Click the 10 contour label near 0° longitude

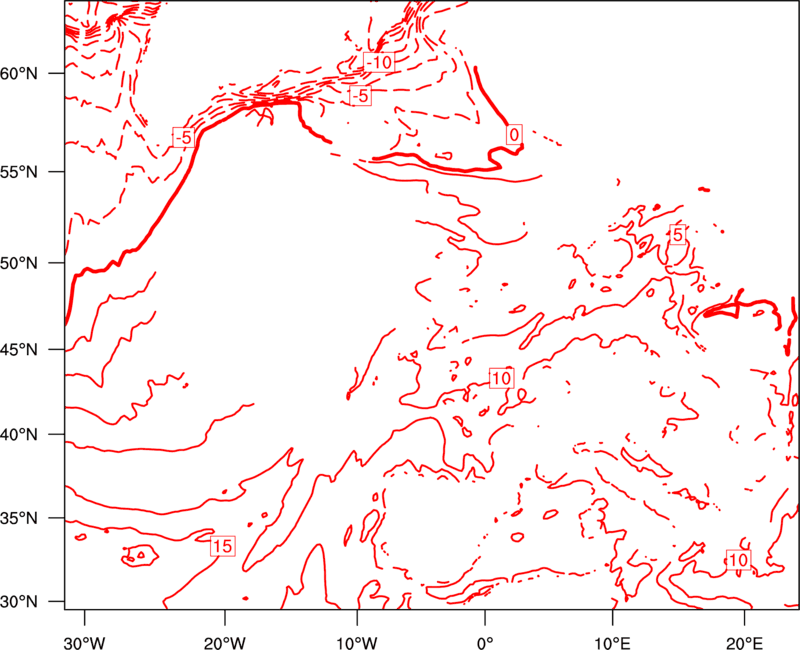coord(502,378)
